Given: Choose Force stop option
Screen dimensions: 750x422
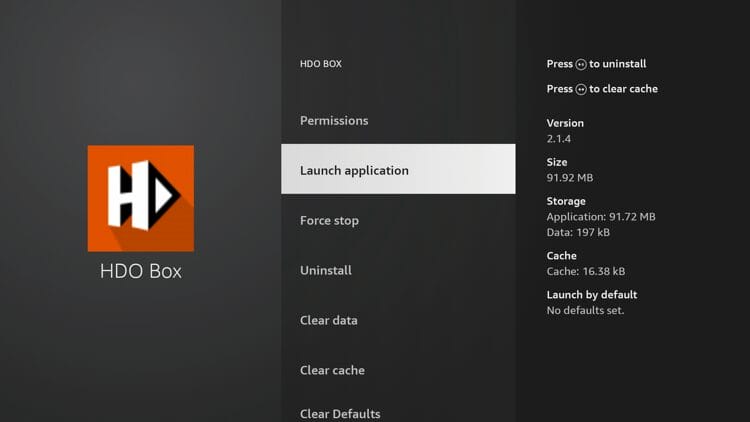Looking at the screenshot, I should click(x=398, y=221).
